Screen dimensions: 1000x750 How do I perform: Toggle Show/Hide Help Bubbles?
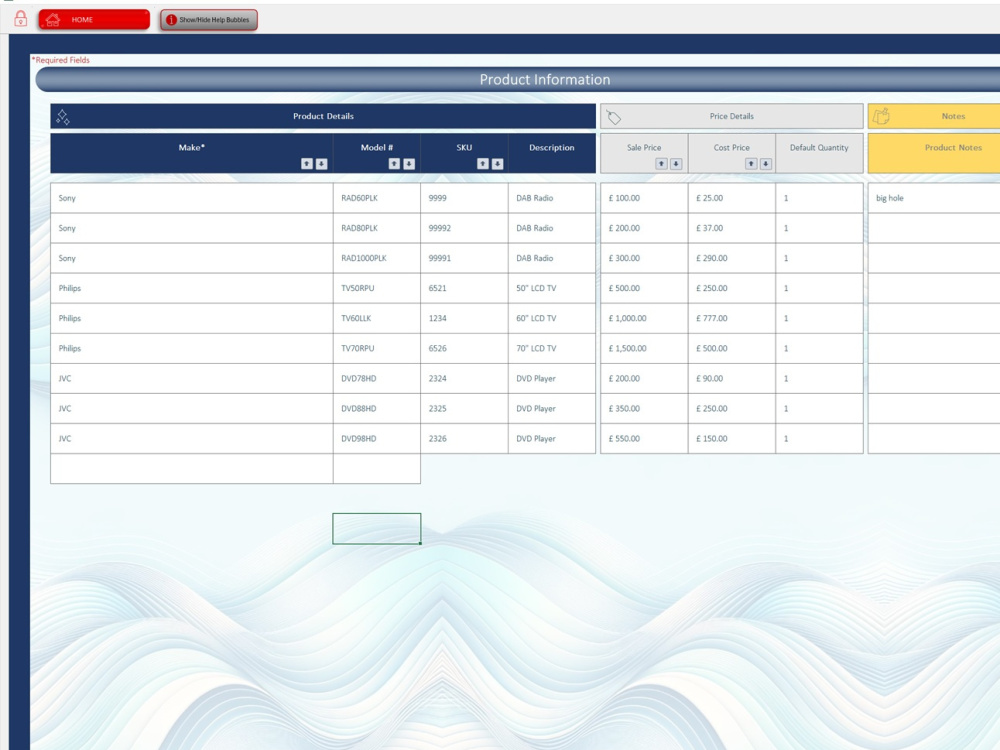click(x=209, y=20)
